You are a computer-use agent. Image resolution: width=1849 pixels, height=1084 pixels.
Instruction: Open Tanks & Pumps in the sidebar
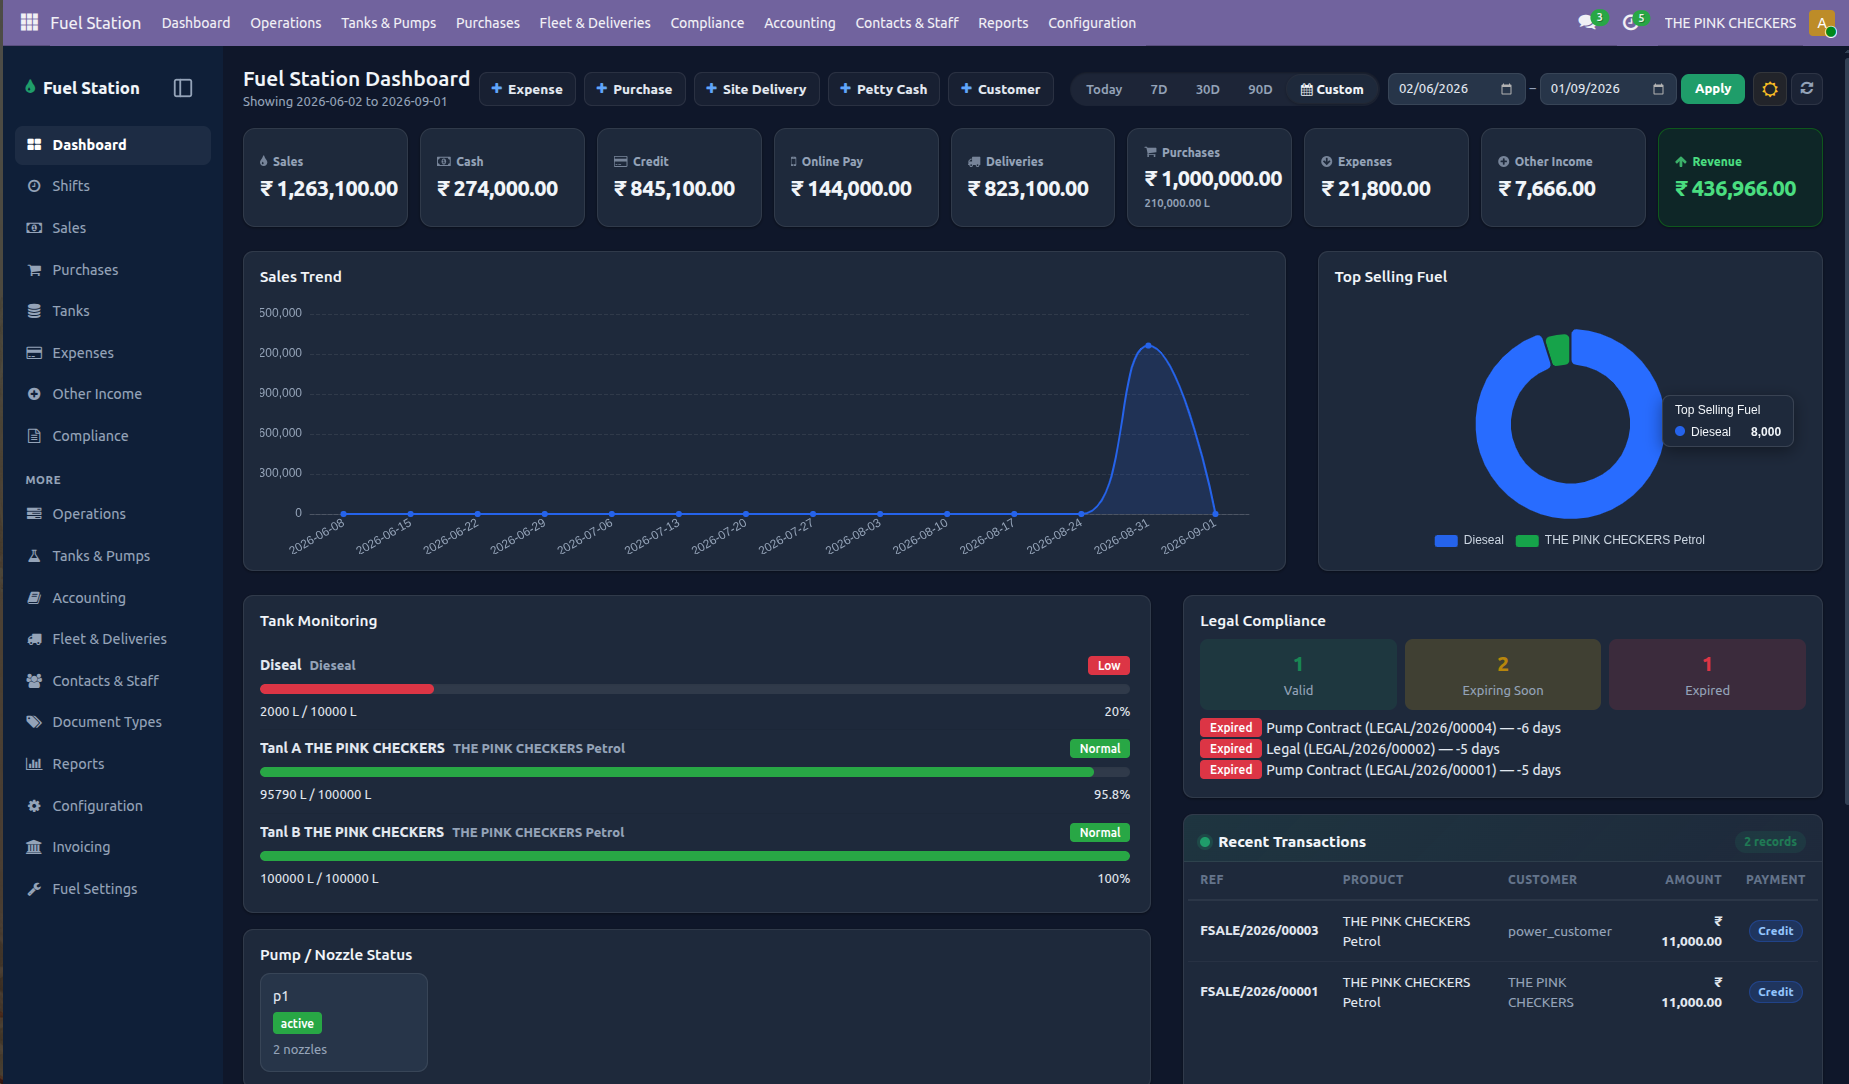[113, 556]
